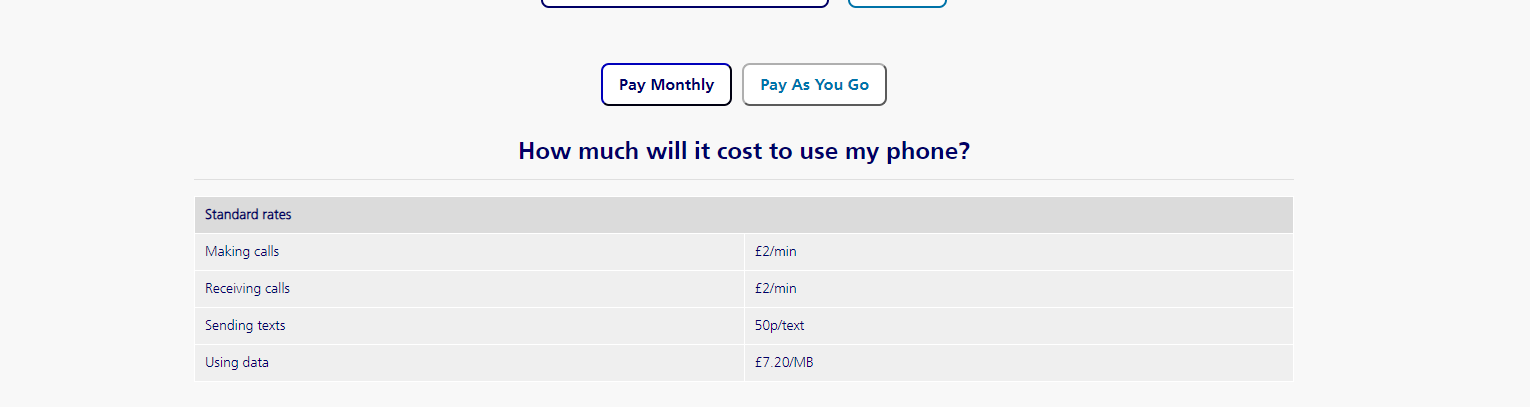This screenshot has height=407, width=1530.
Task: Select the £2/min rate for Receiving calls
Action: [776, 288]
